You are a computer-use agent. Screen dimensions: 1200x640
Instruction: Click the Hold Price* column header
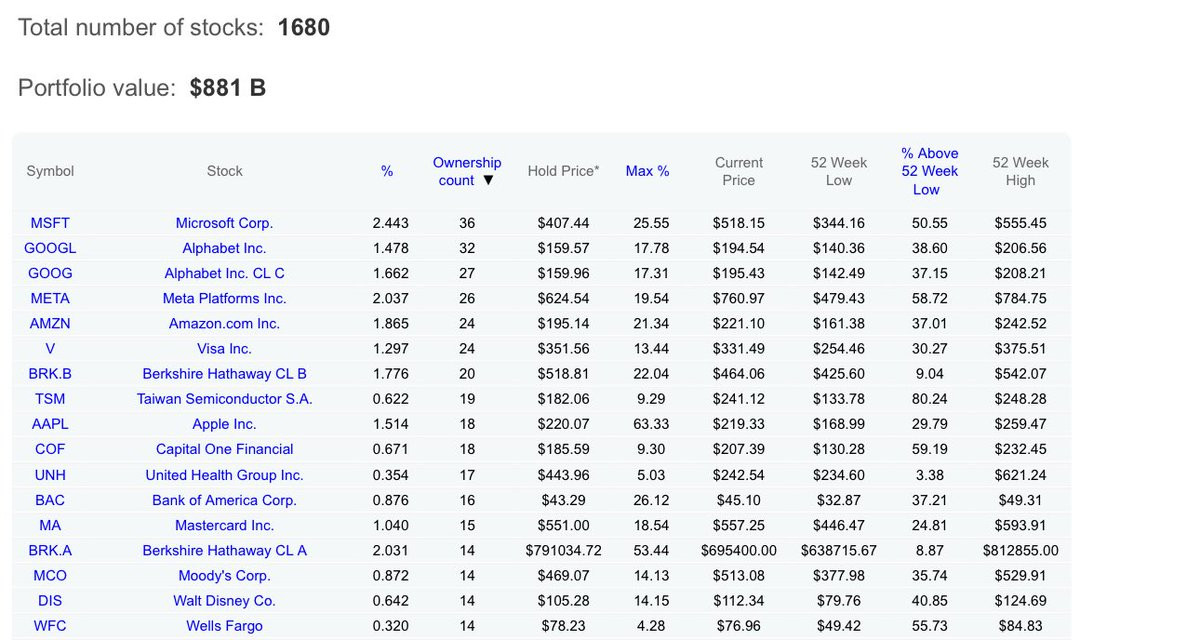coord(563,171)
